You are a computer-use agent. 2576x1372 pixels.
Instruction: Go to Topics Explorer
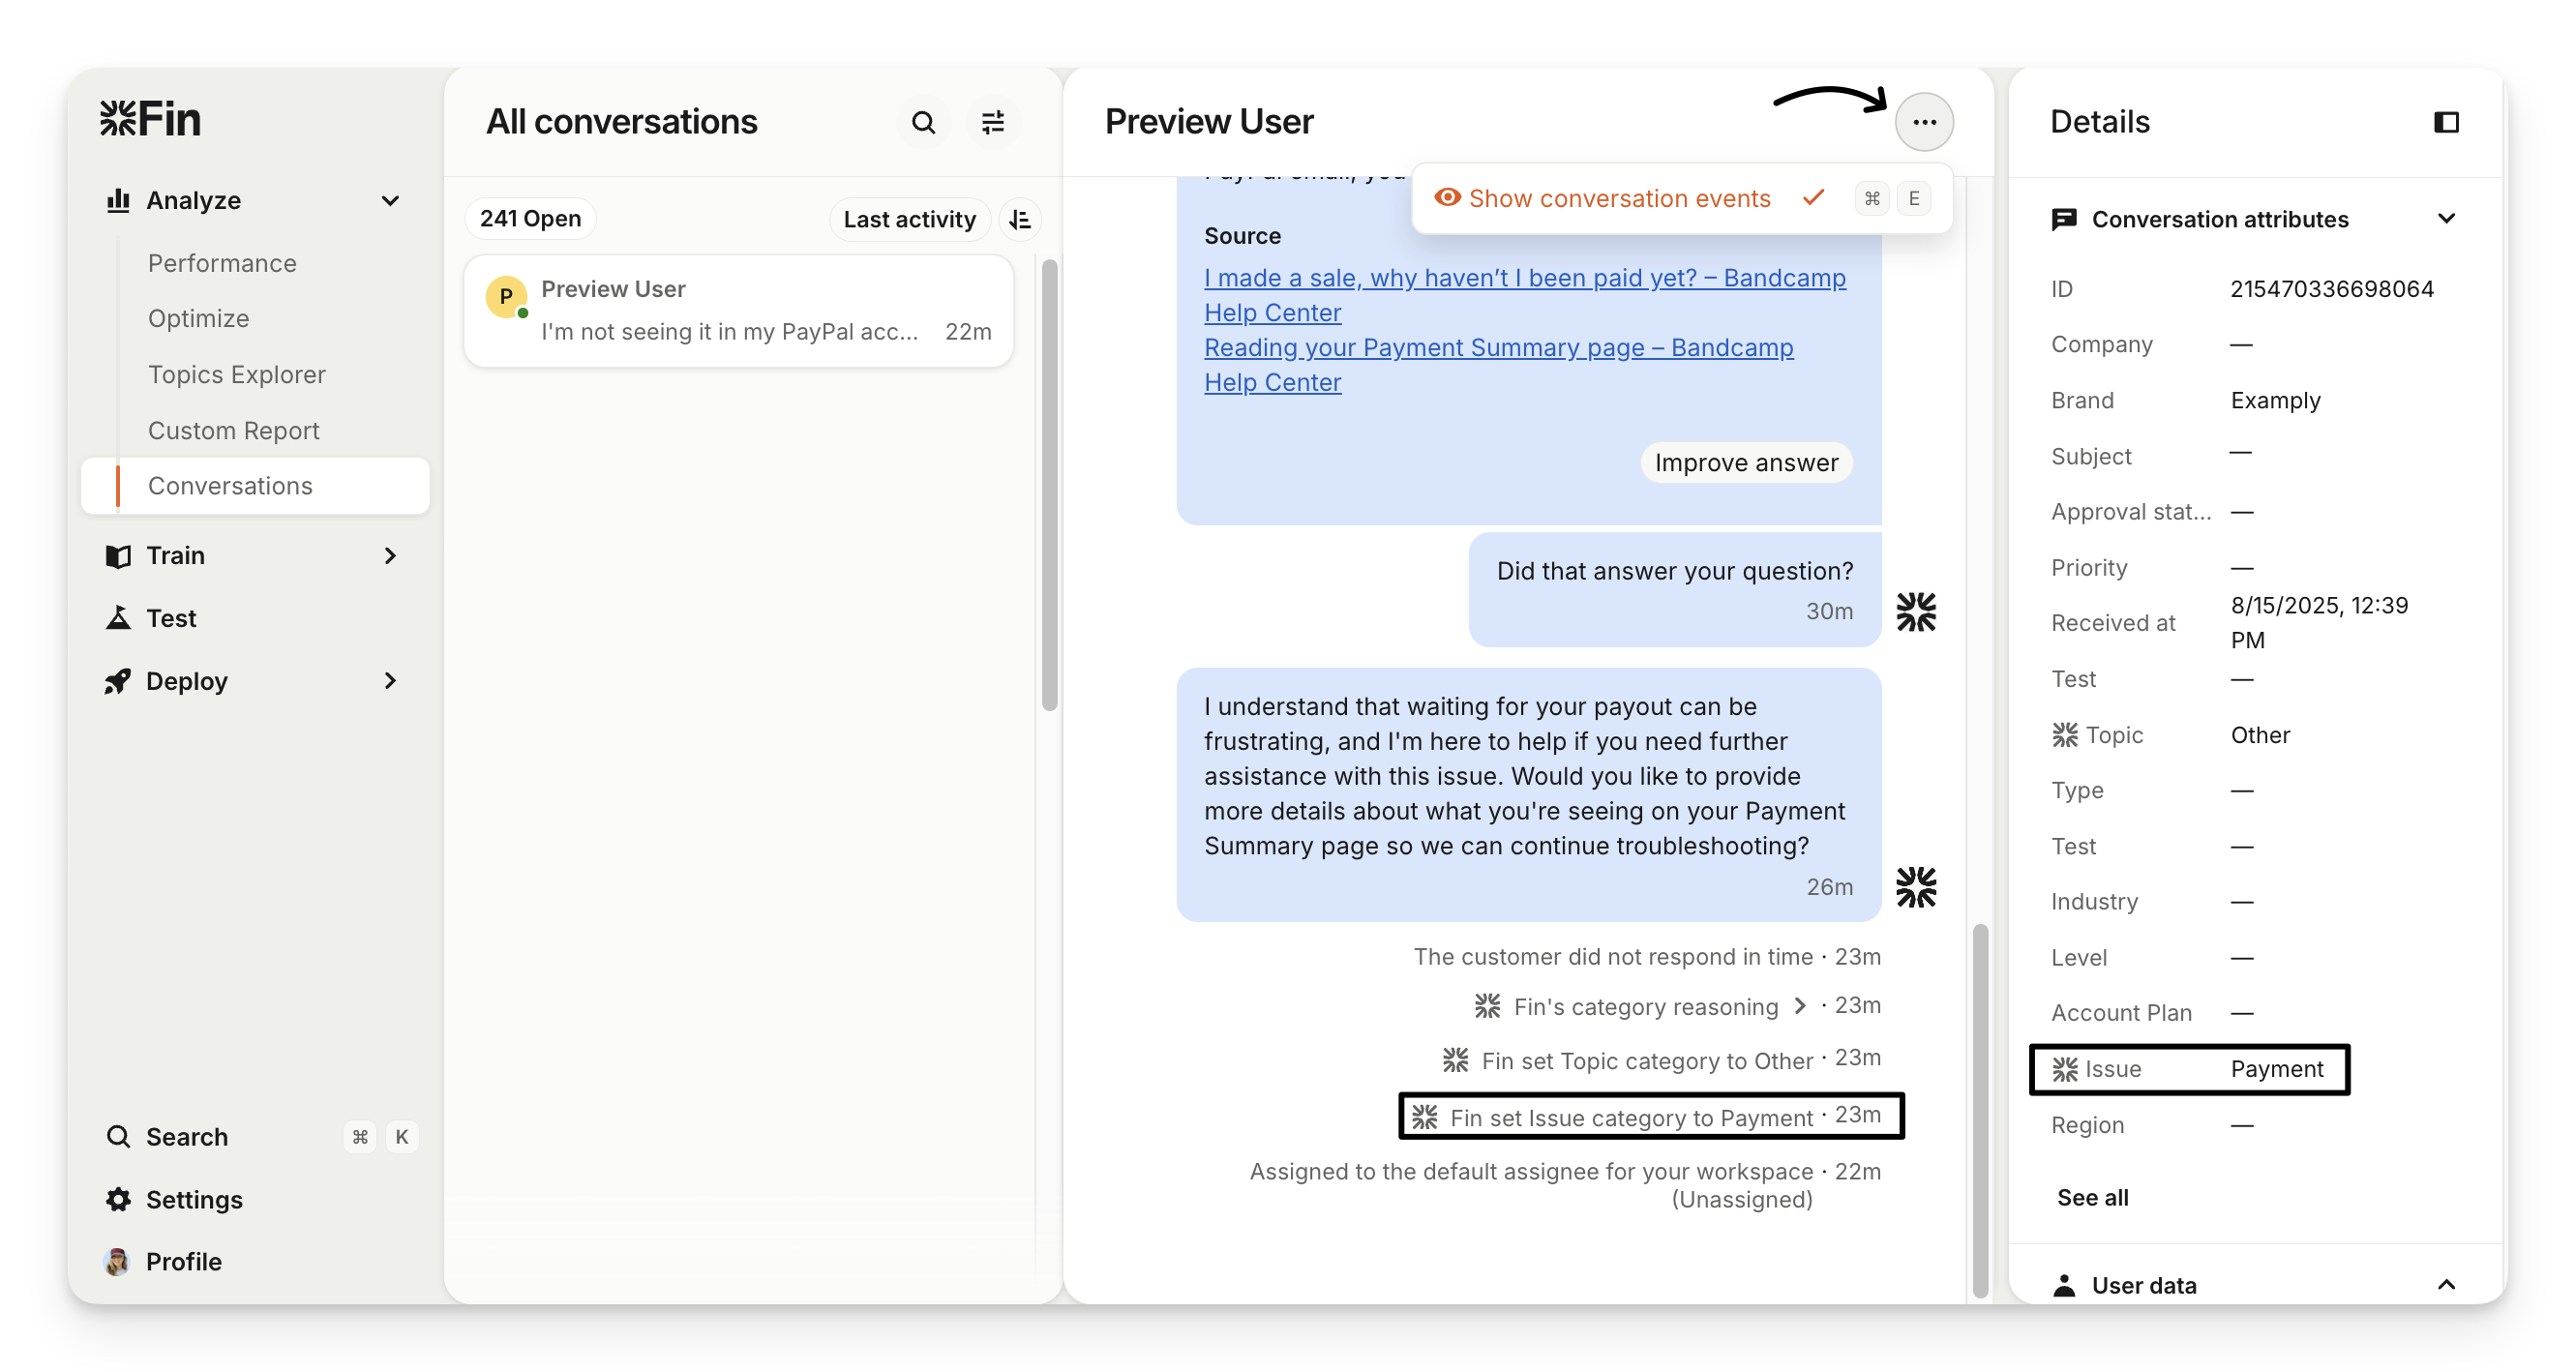pos(236,374)
